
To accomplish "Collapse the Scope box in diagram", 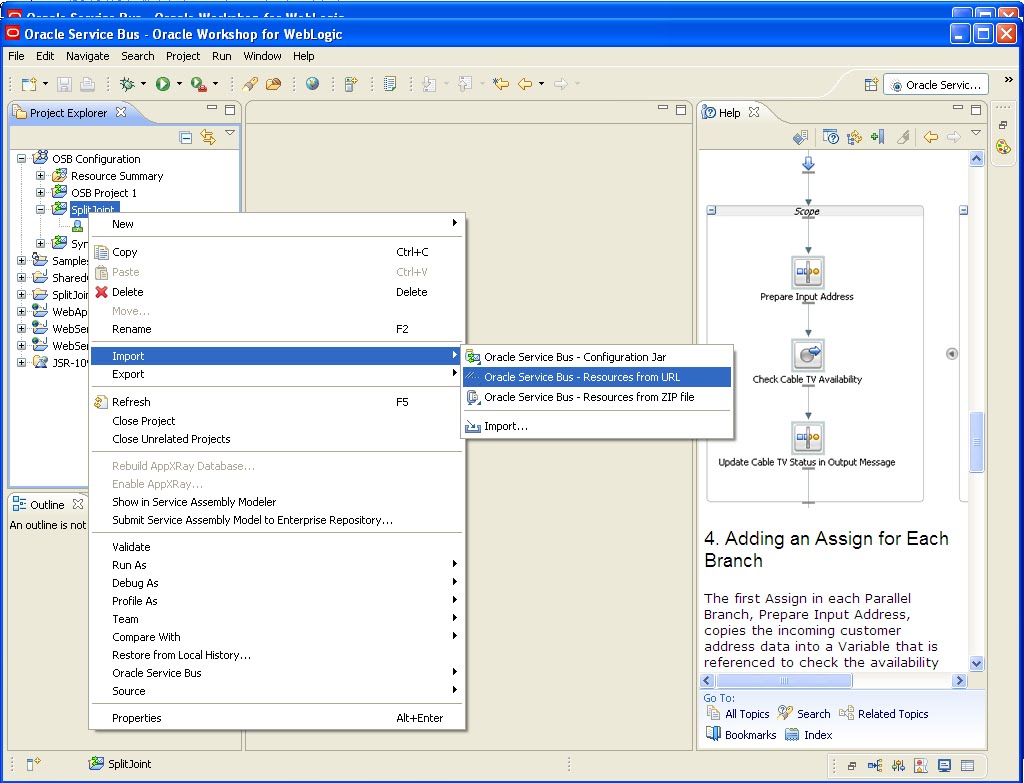I will point(712,210).
